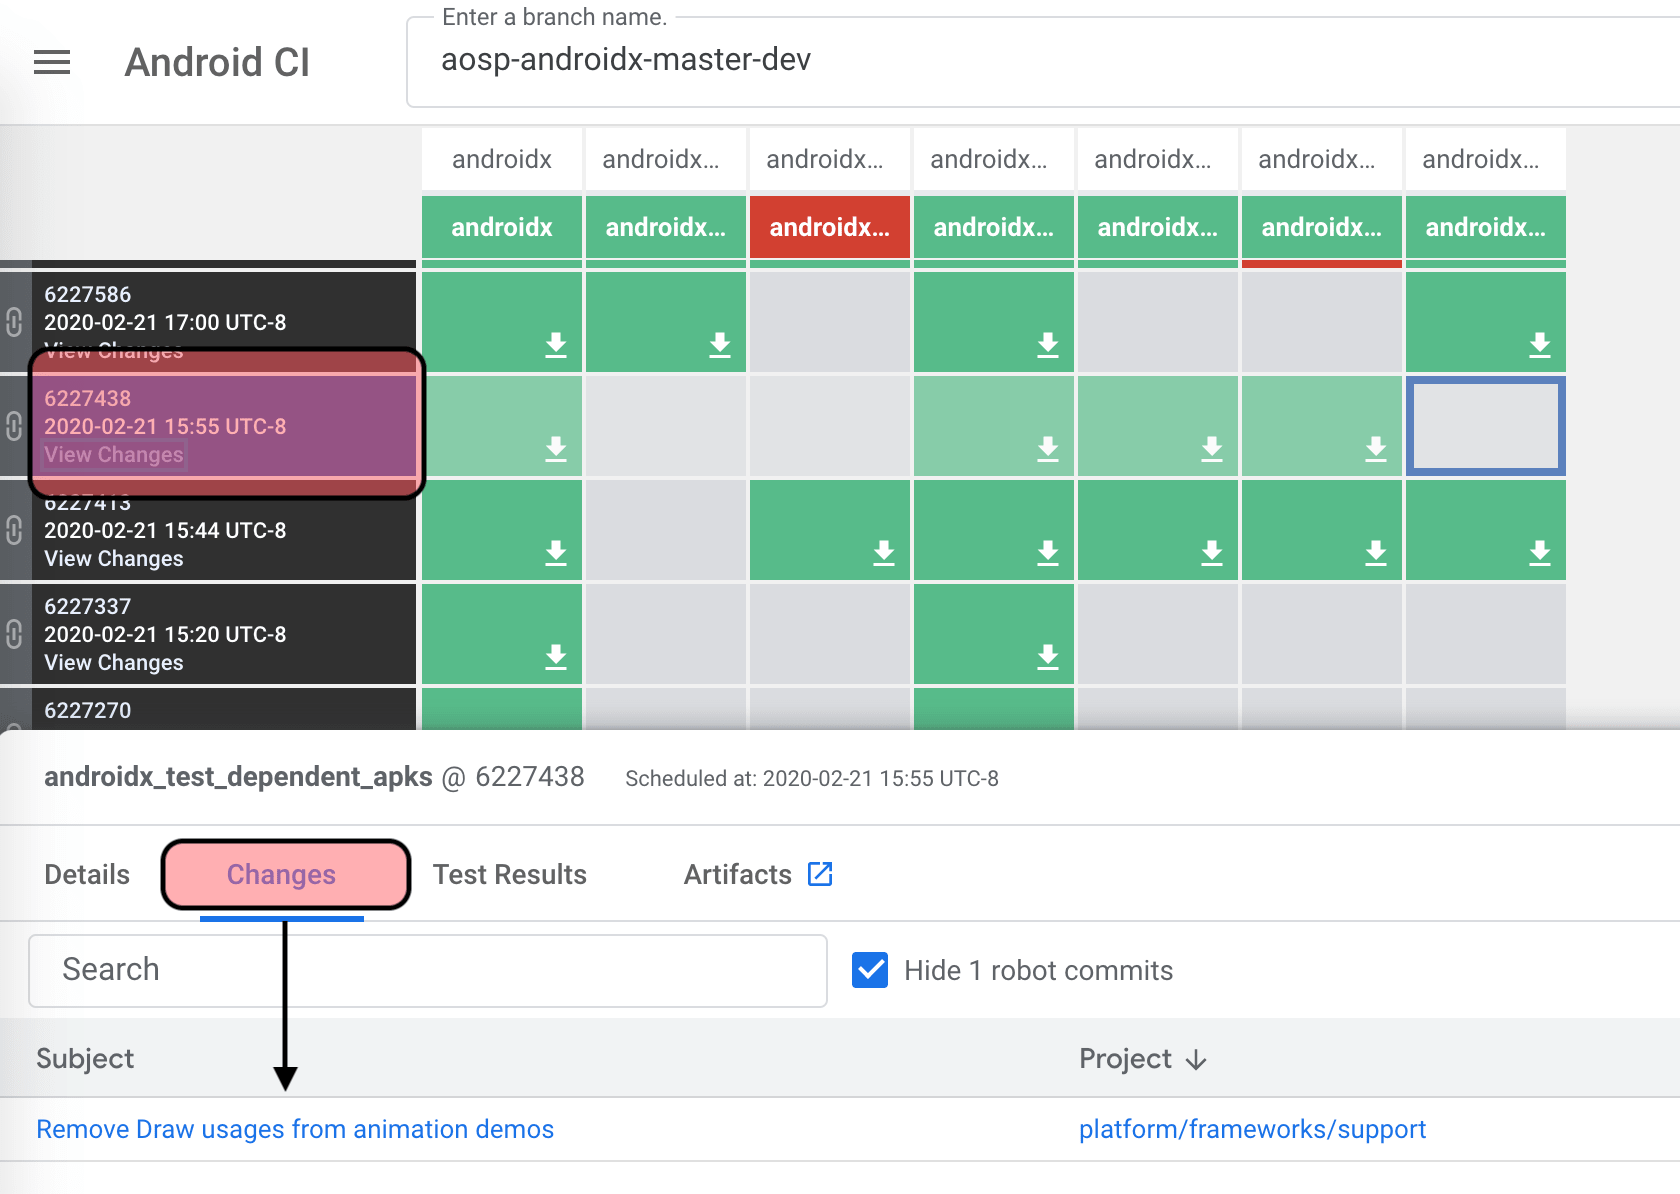Screen dimensions: 1680x1194
Task: Click the commit Search field
Action: click(427, 970)
